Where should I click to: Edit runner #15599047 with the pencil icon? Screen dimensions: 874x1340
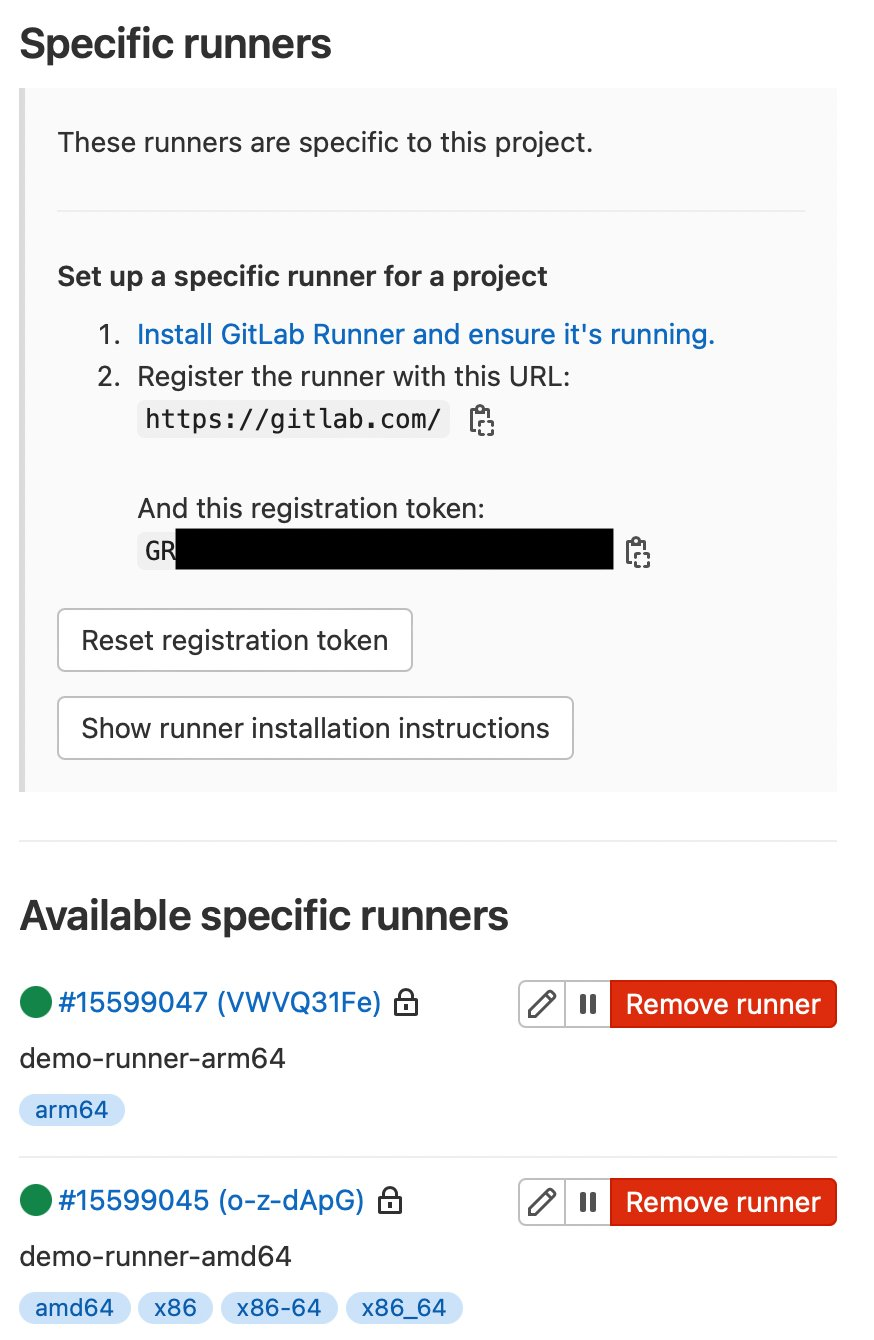pyautogui.click(x=540, y=1004)
